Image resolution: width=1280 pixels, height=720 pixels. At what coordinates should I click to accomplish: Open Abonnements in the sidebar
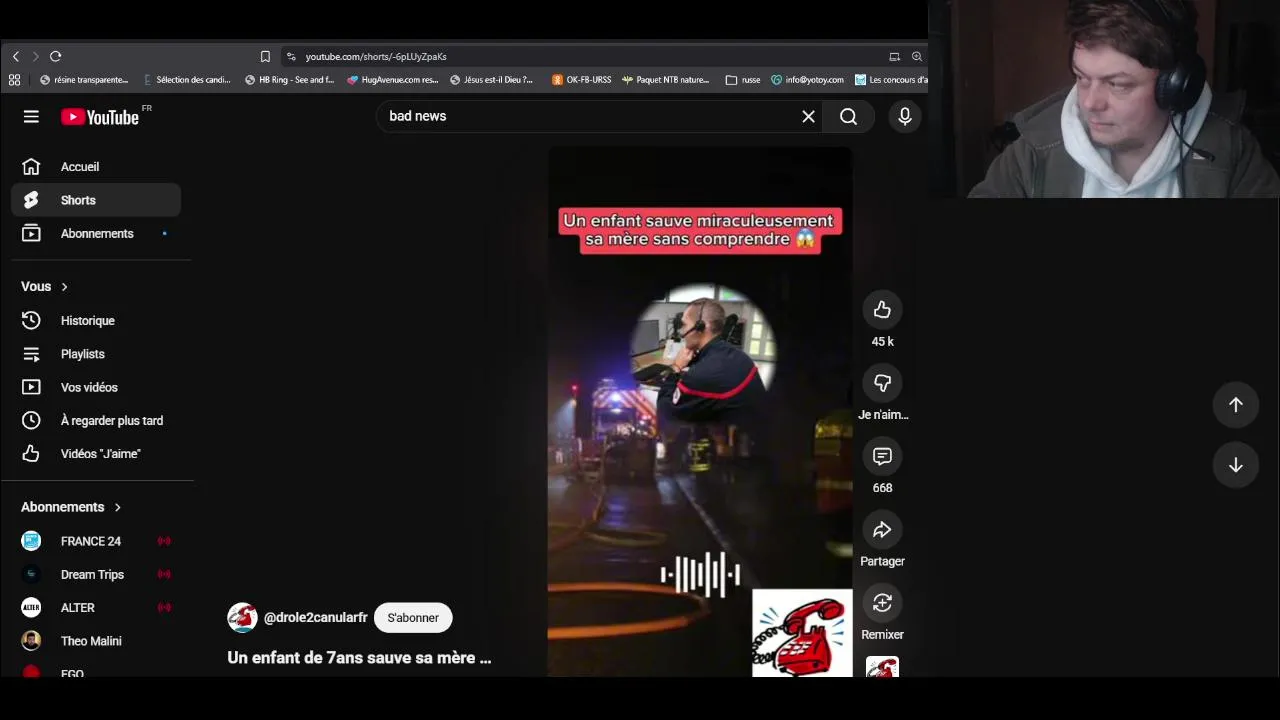click(96, 234)
